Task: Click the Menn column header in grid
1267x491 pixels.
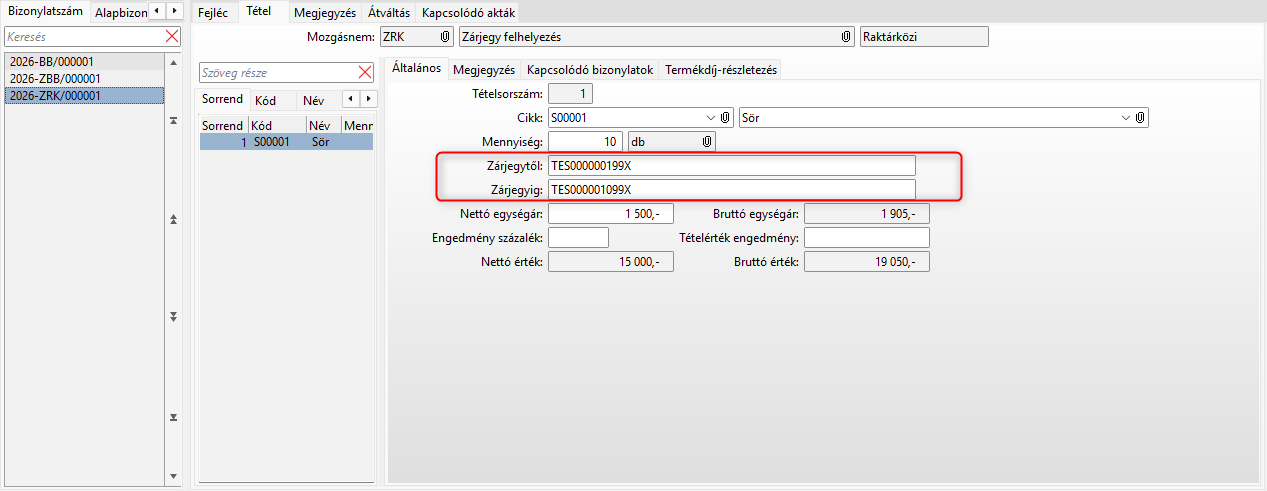Action: coord(357,126)
